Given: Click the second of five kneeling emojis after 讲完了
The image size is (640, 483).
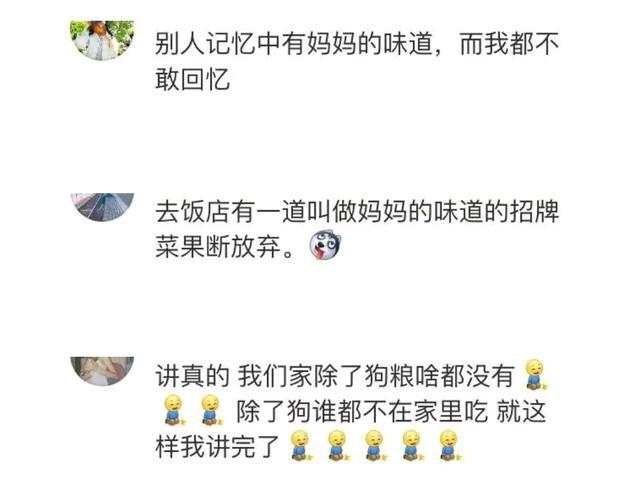Looking at the screenshot, I should [x=338, y=446].
